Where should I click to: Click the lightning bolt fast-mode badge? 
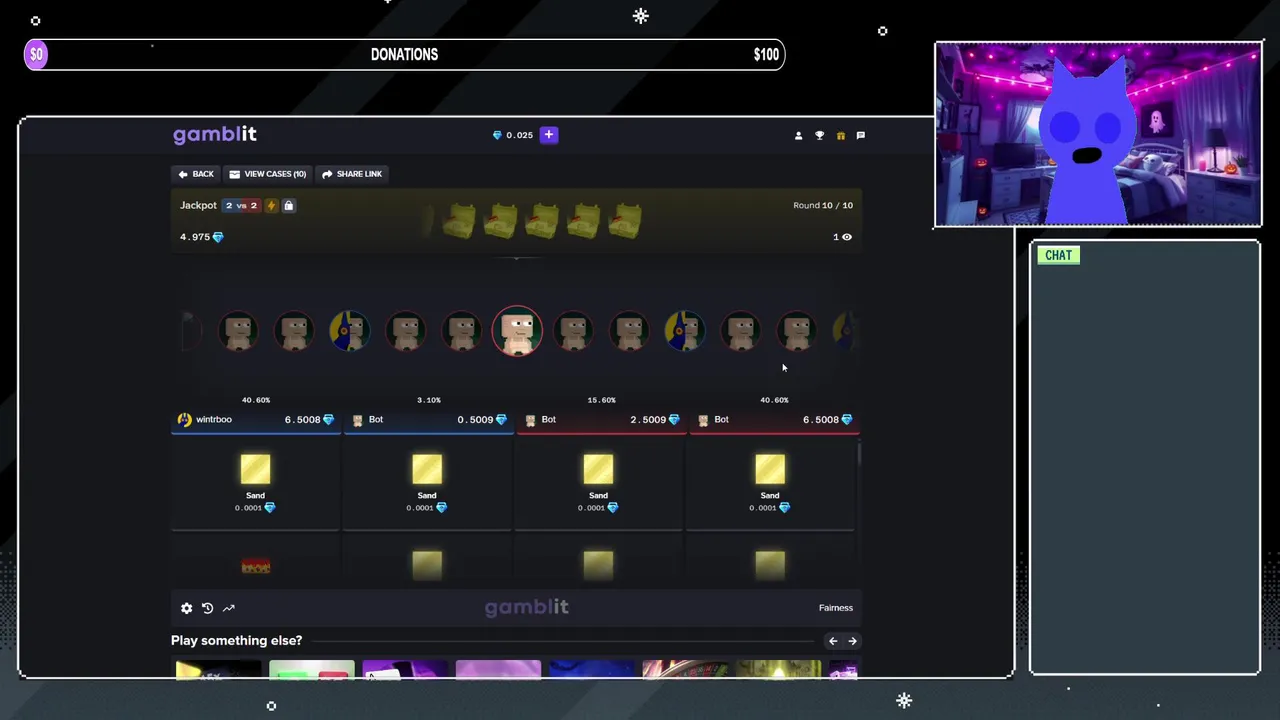pos(270,206)
